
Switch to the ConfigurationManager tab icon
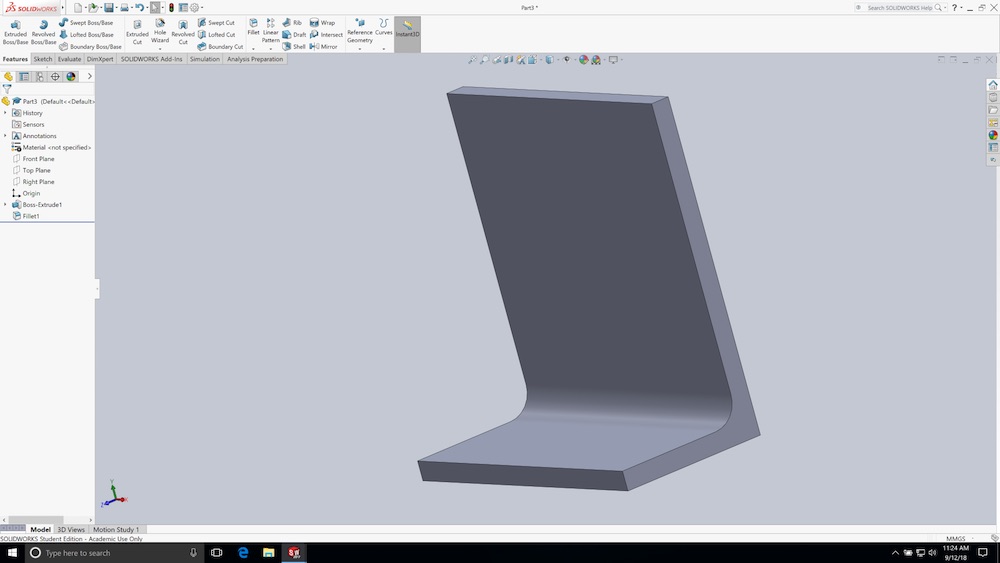[40, 77]
